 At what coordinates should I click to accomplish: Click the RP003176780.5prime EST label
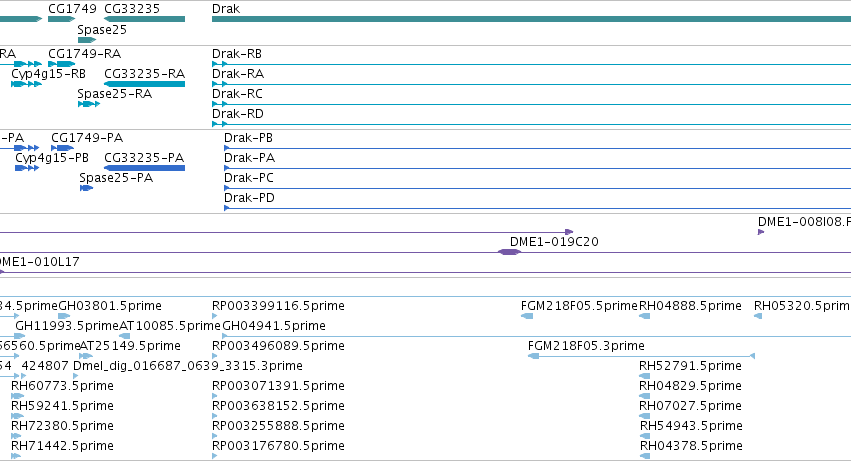point(278,447)
